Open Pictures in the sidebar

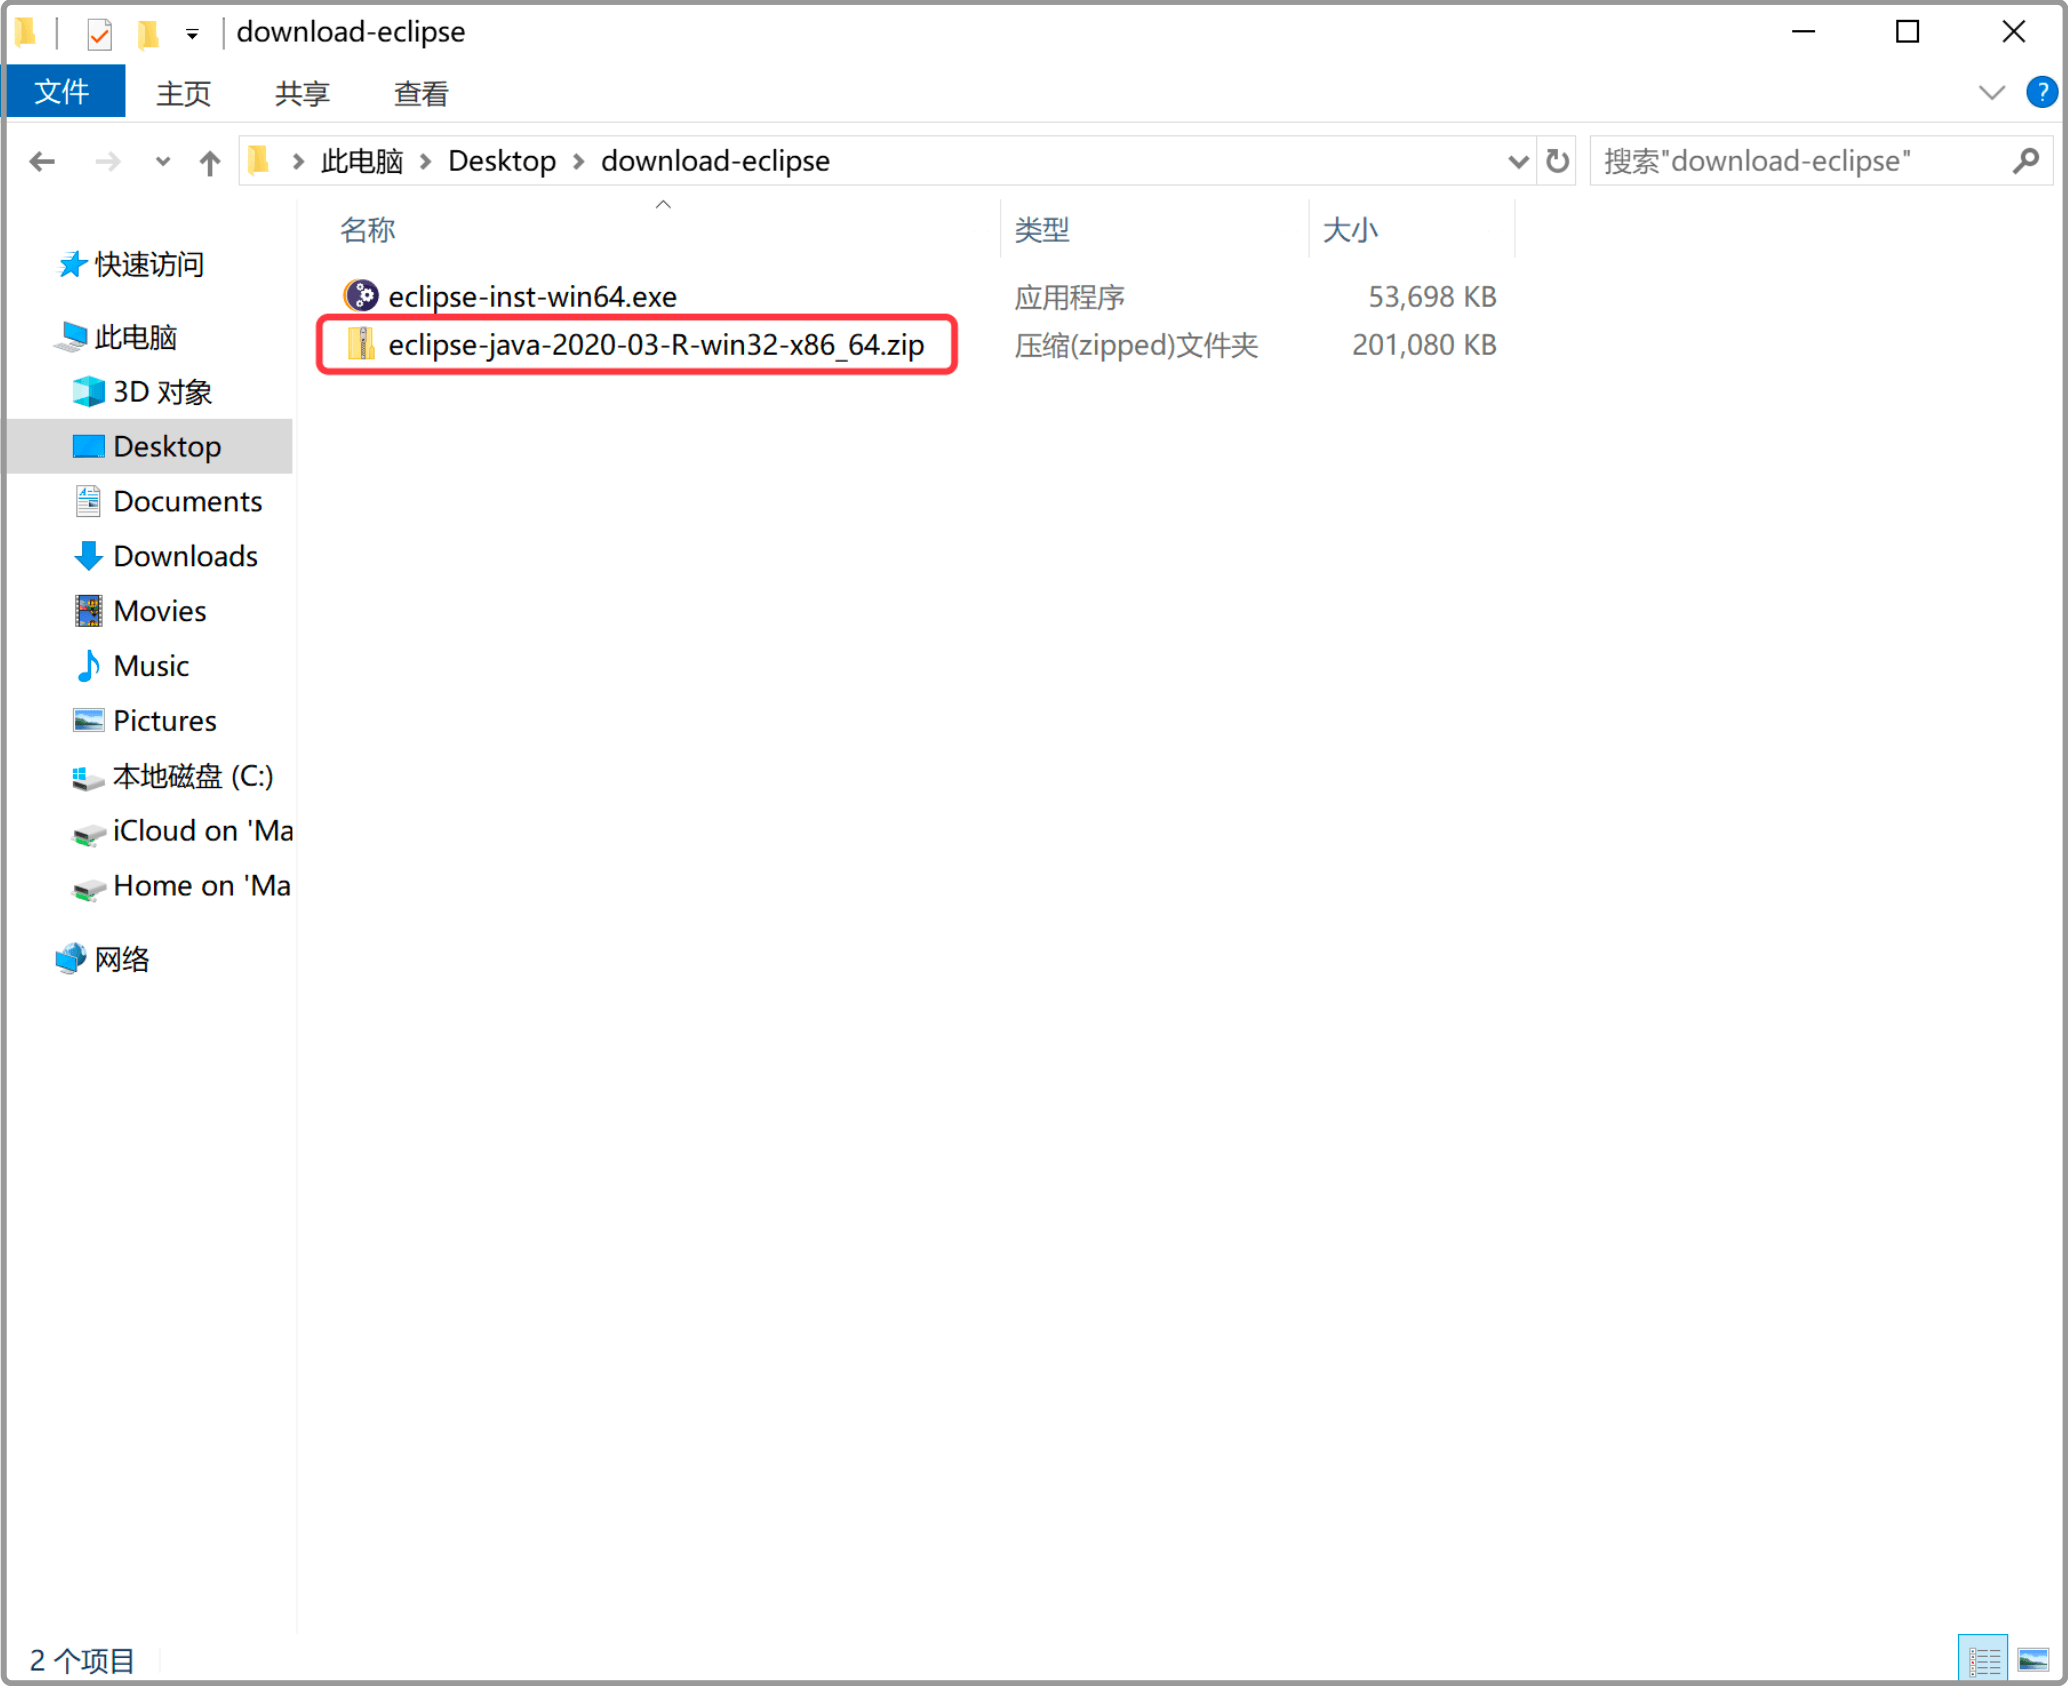(x=164, y=721)
